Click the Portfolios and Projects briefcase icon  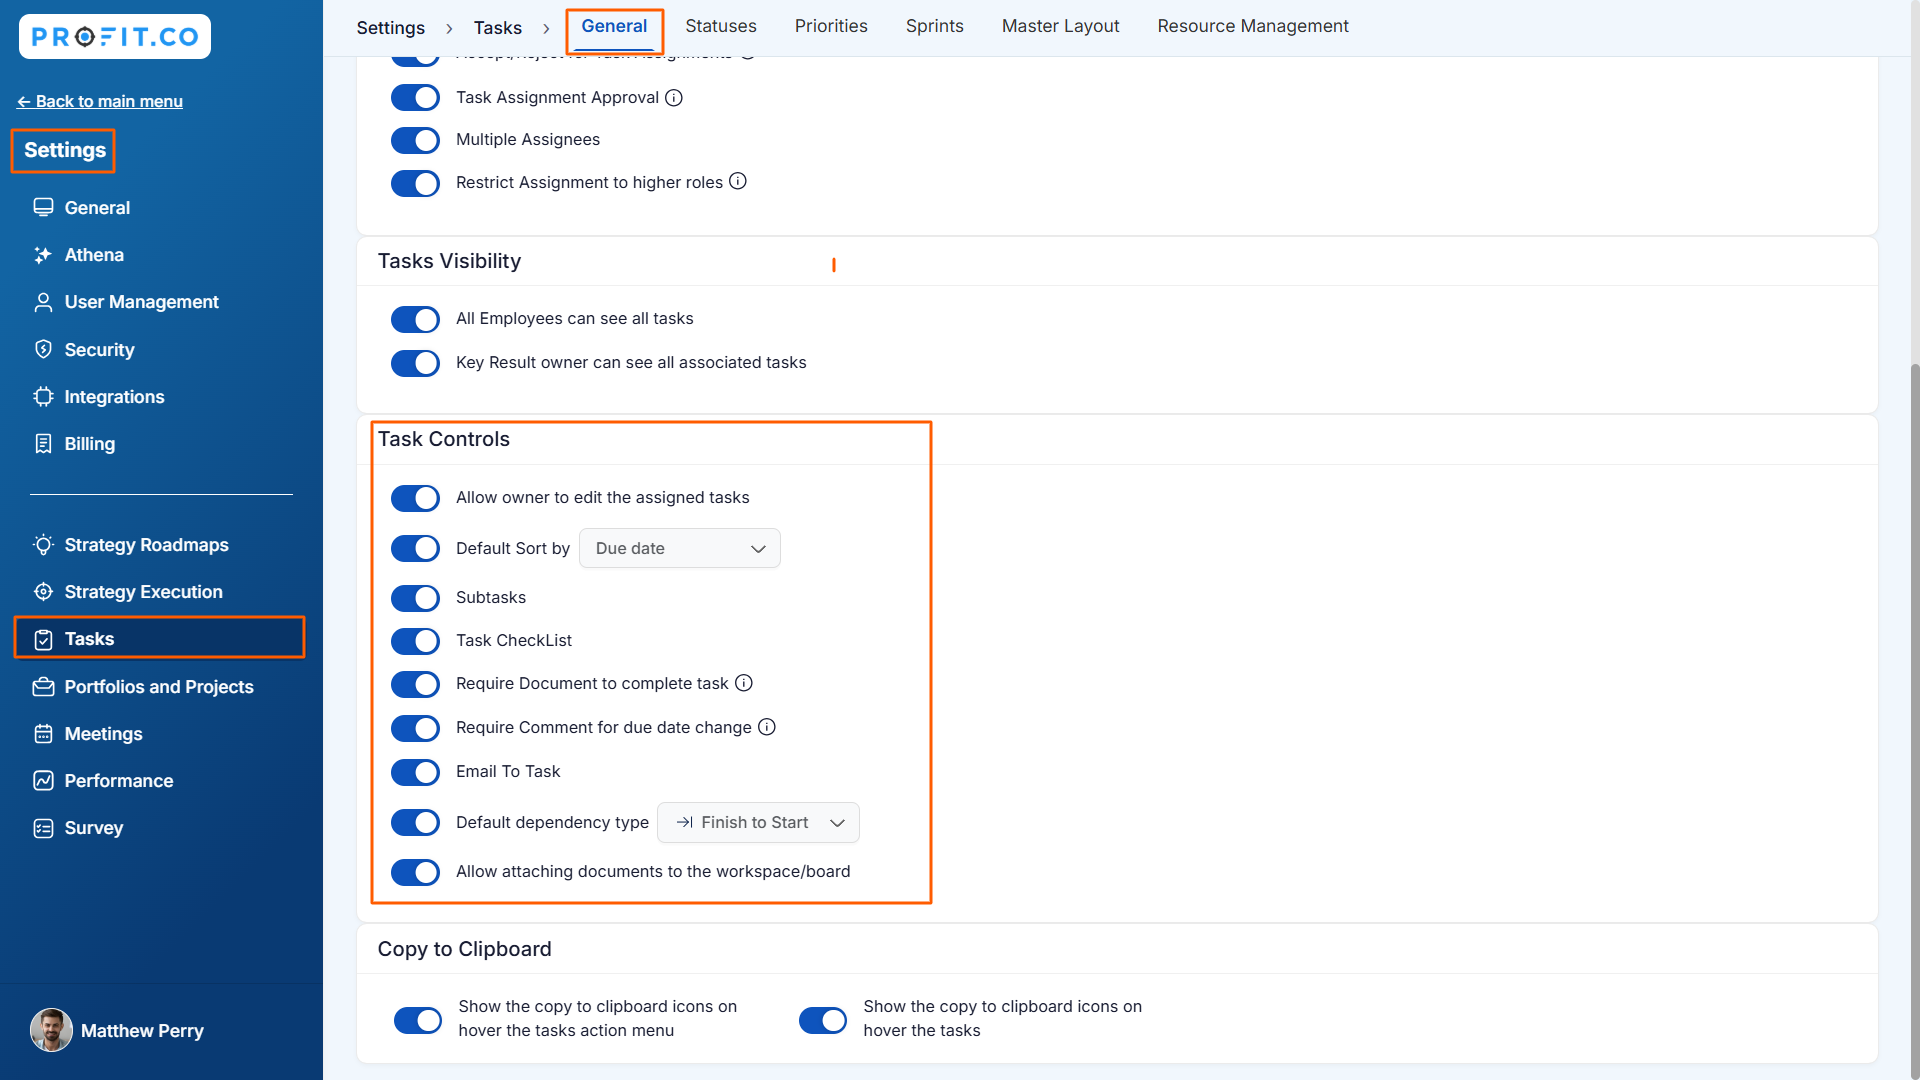(x=43, y=687)
